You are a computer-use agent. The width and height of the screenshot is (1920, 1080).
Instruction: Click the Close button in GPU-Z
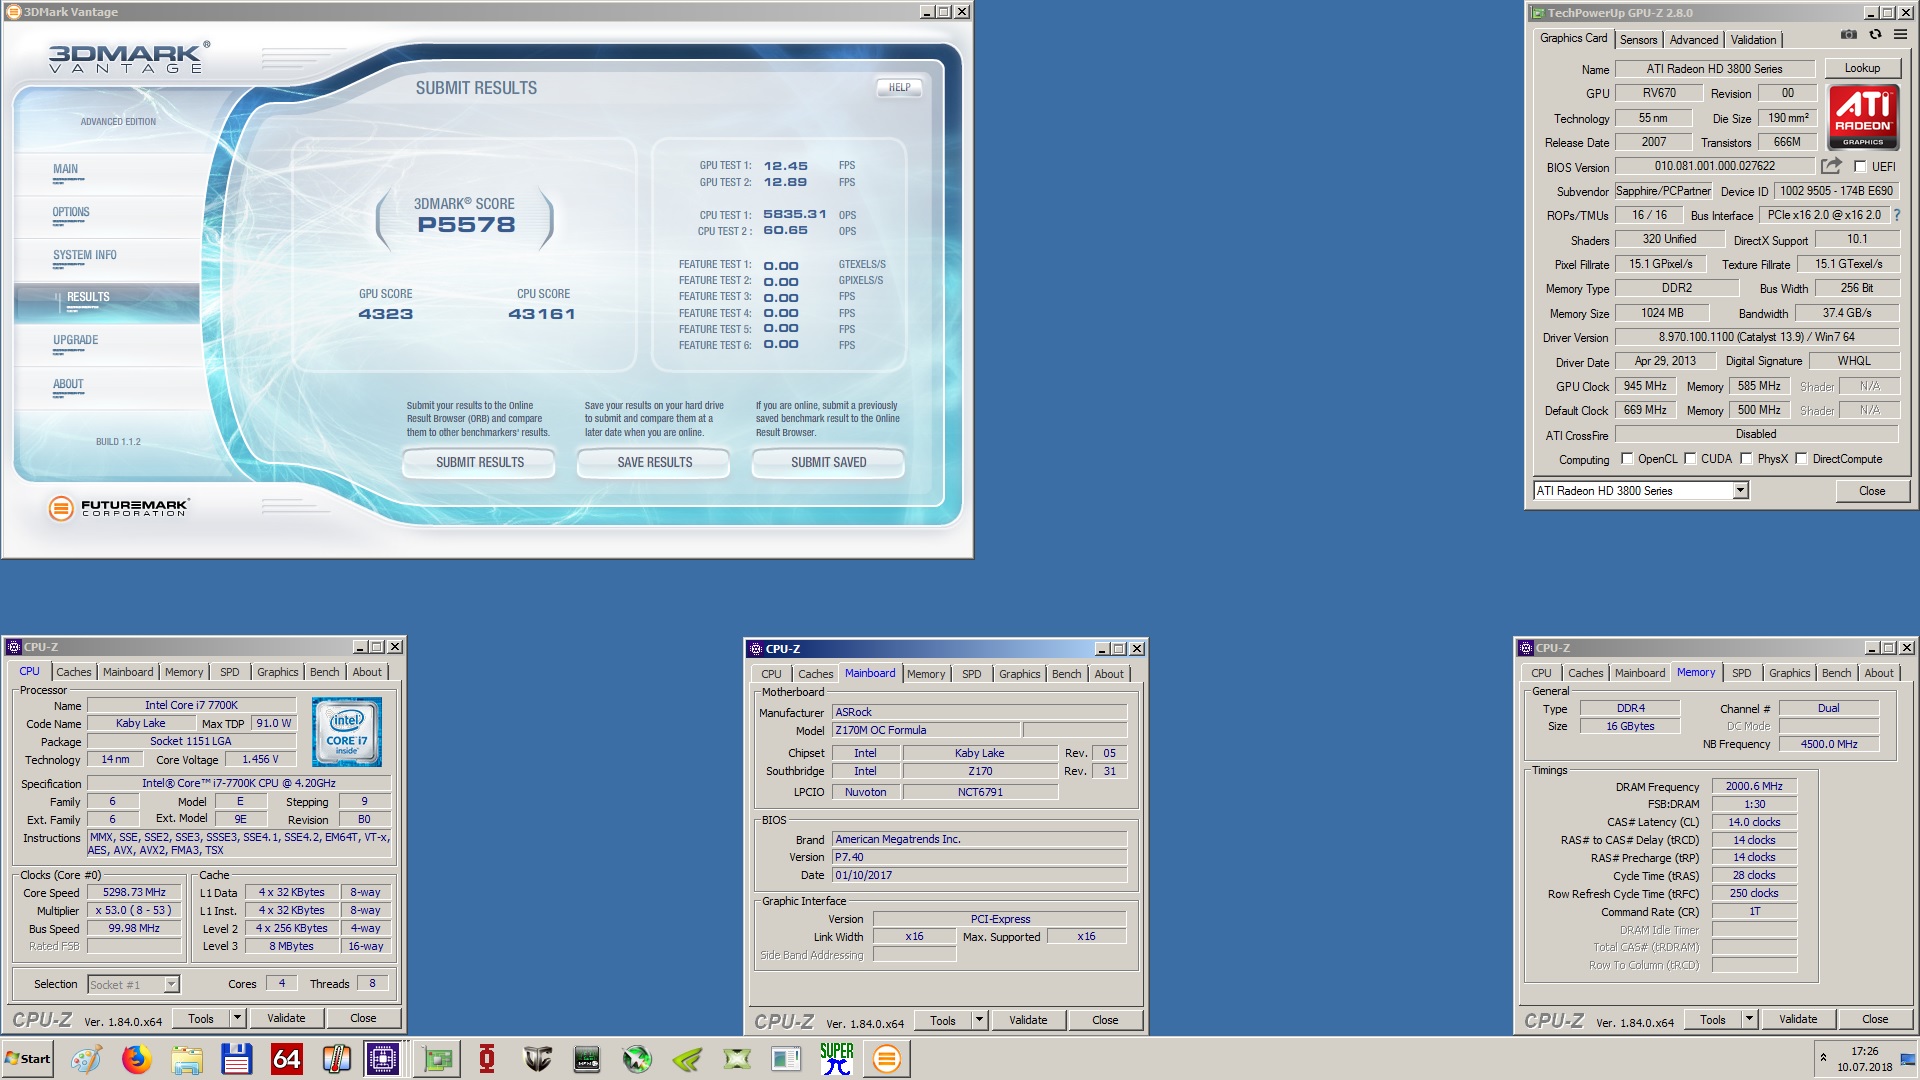(1872, 491)
